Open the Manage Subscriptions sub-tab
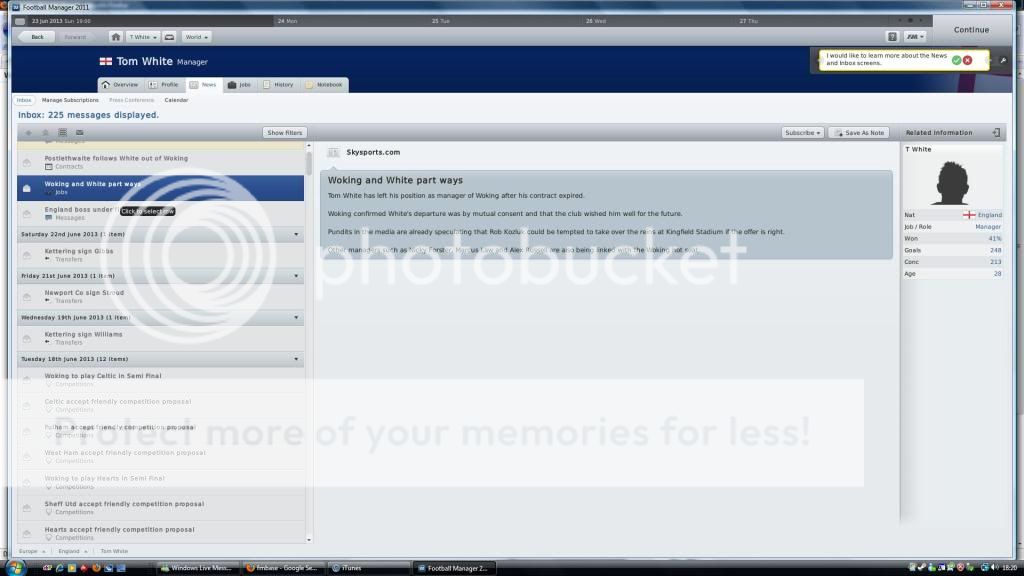 (x=70, y=101)
